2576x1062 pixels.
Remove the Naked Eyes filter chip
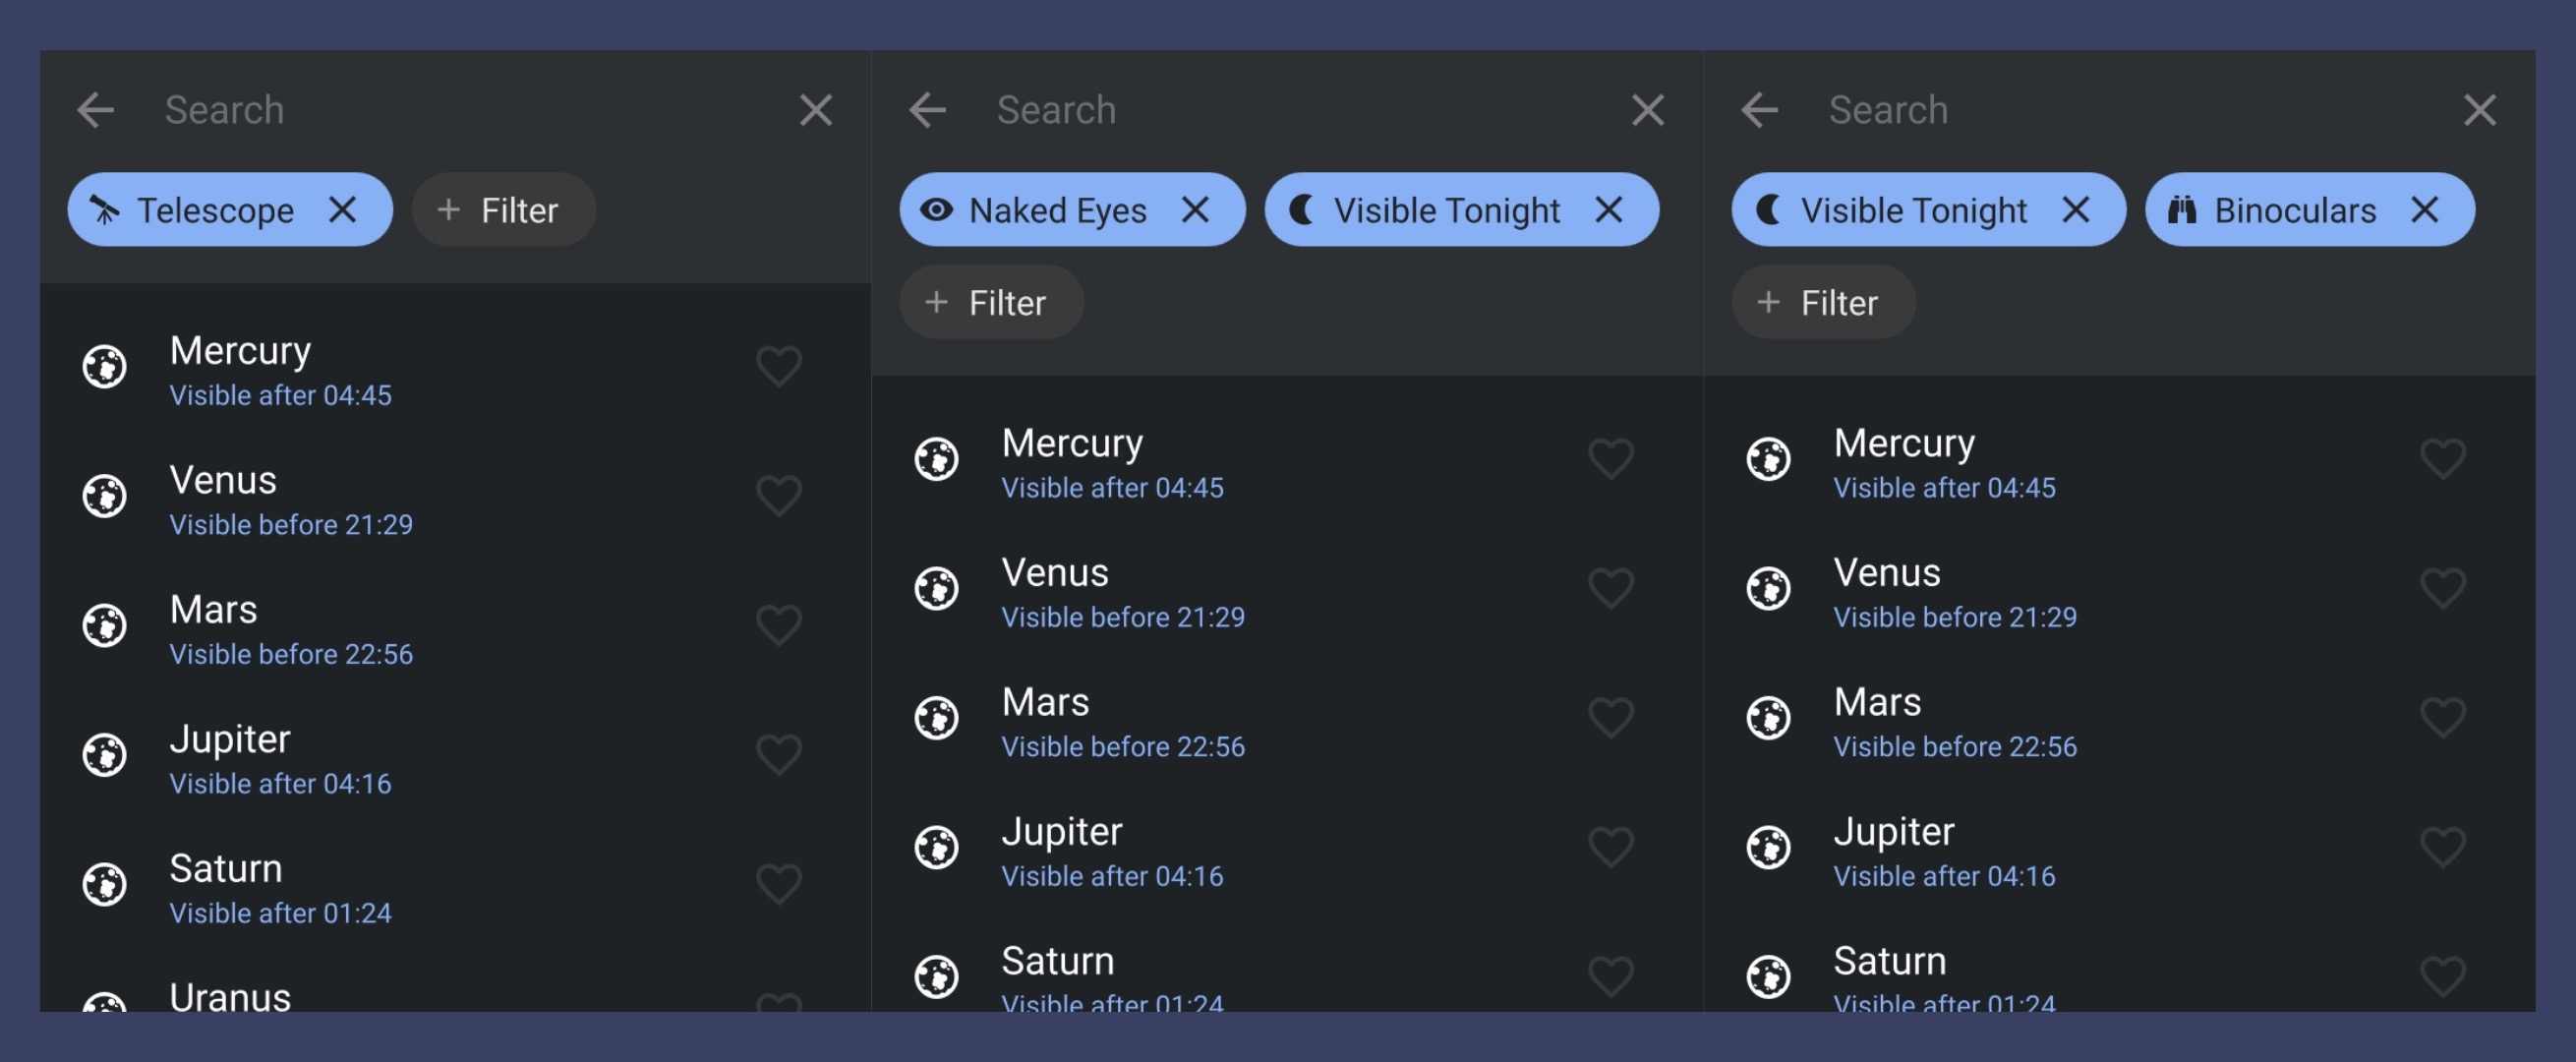[x=1195, y=210]
